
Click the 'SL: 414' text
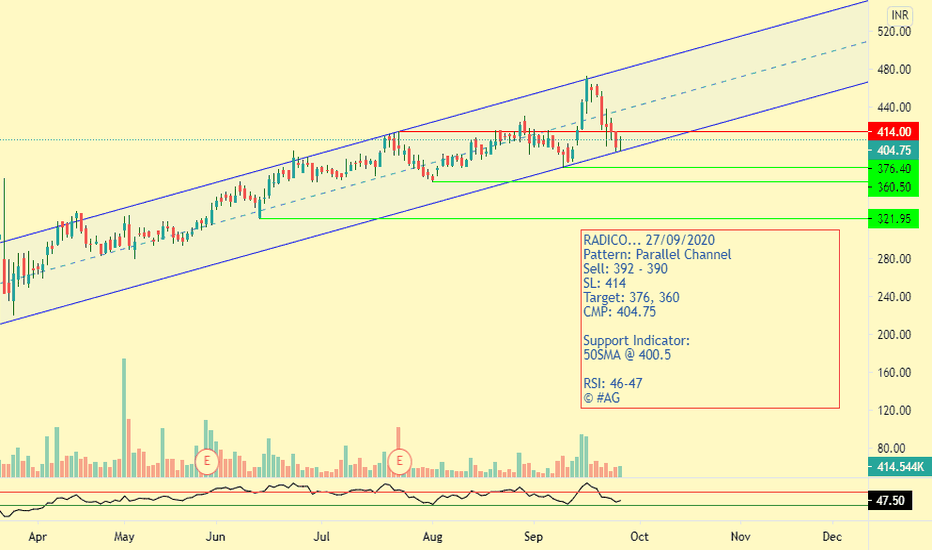point(604,283)
